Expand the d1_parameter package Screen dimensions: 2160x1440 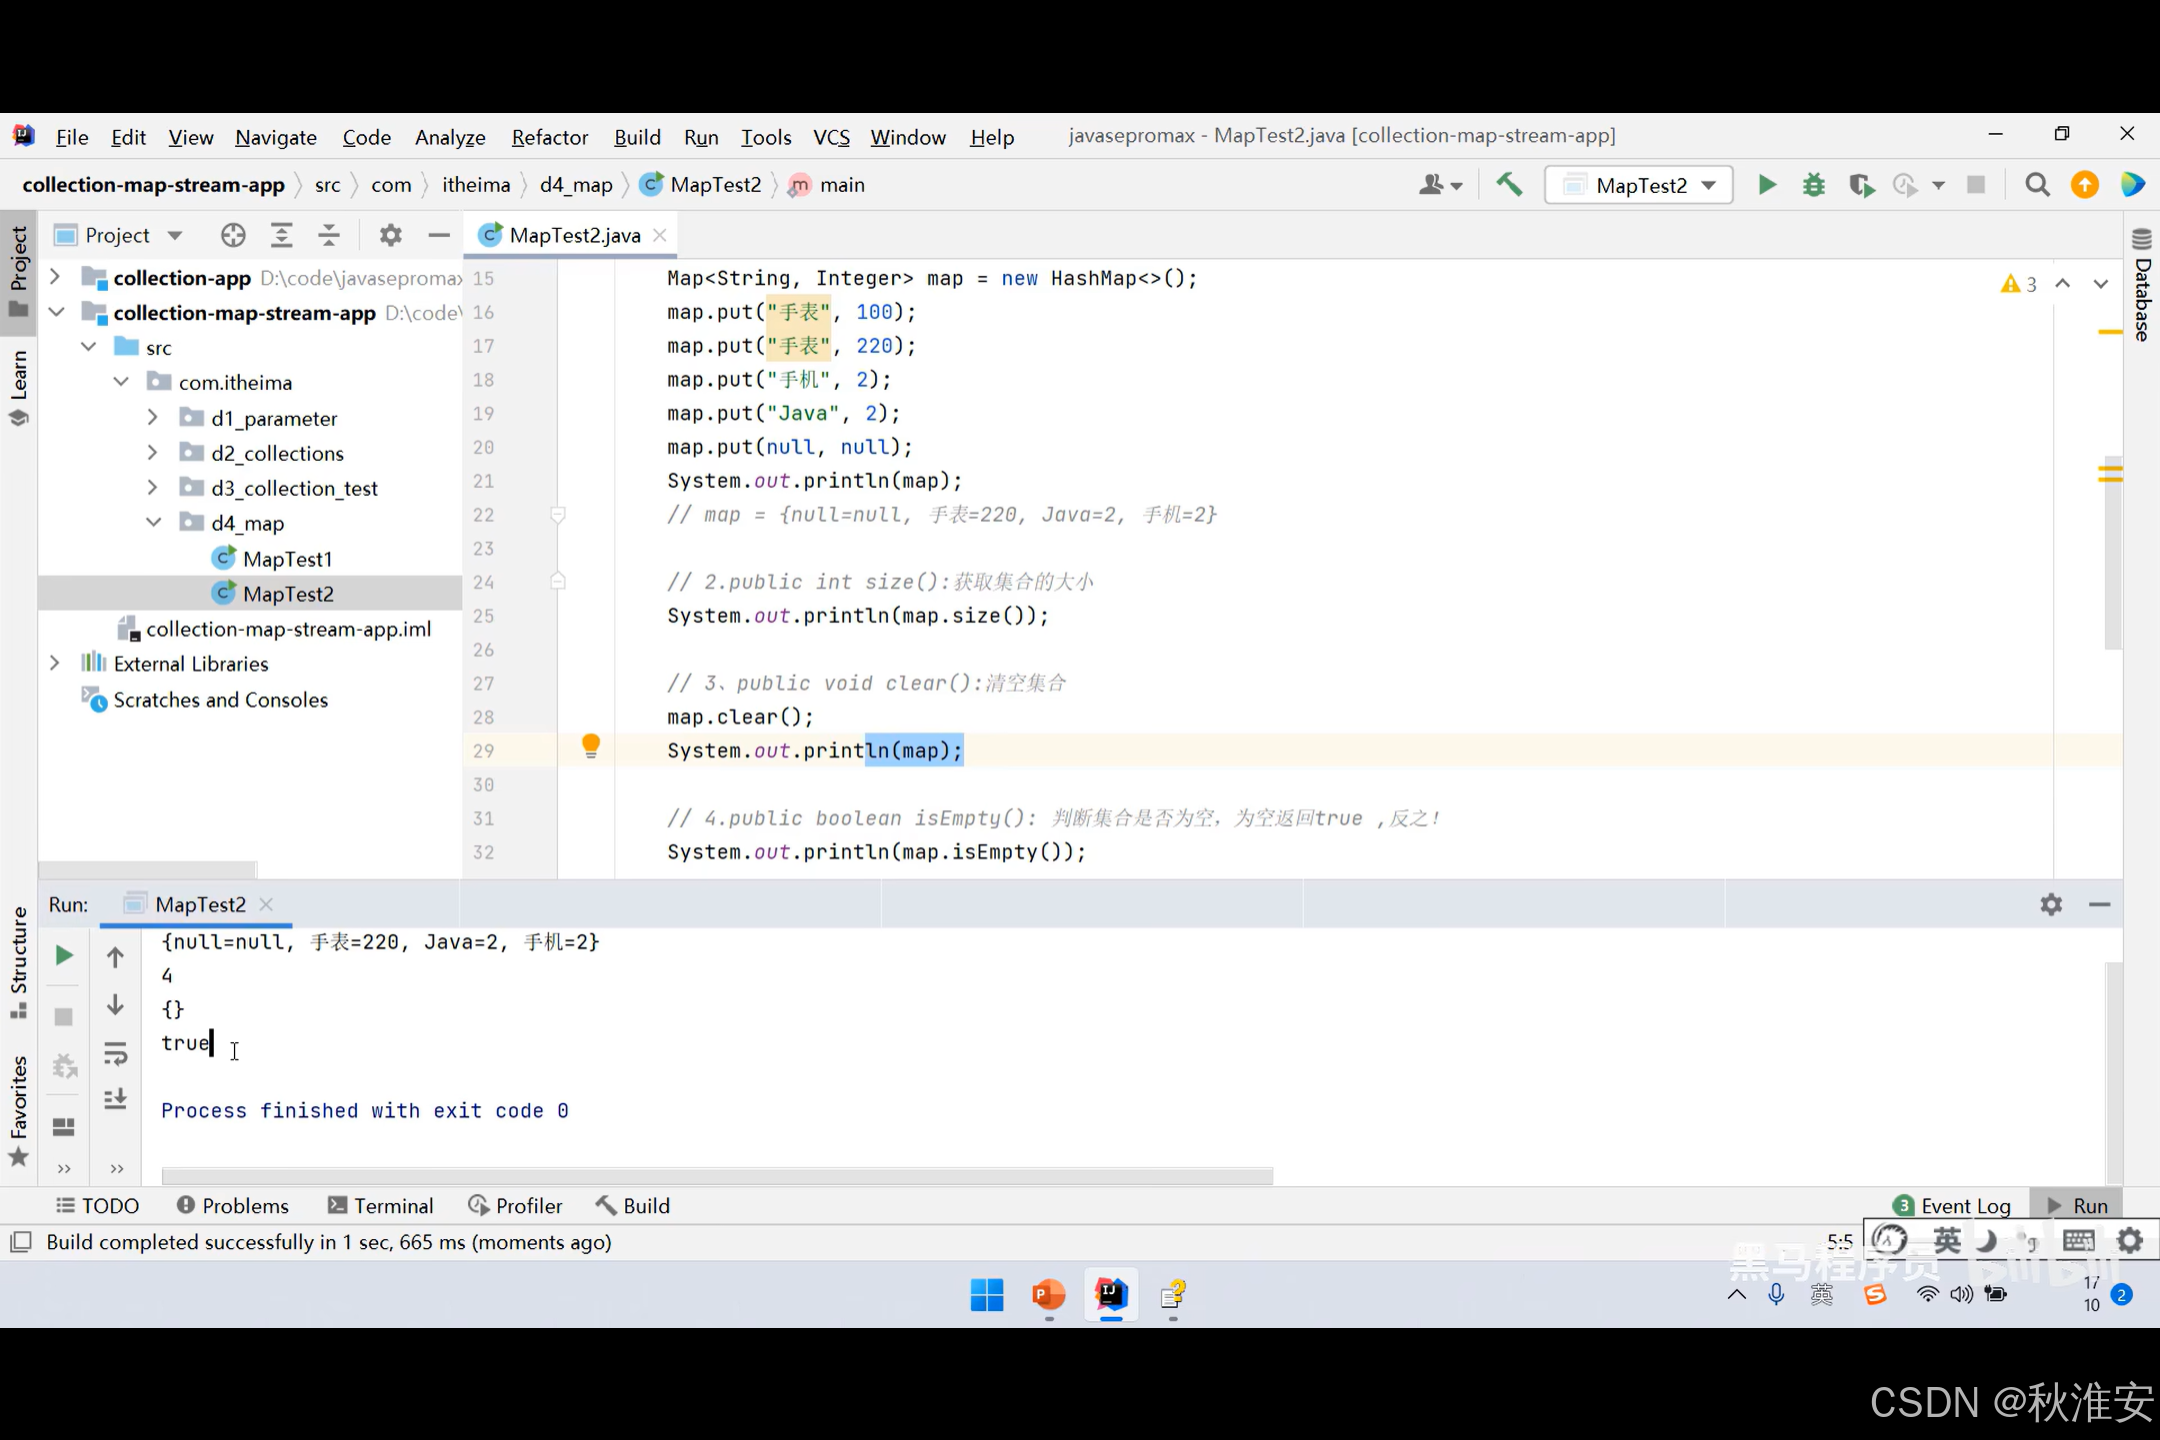pyautogui.click(x=153, y=417)
